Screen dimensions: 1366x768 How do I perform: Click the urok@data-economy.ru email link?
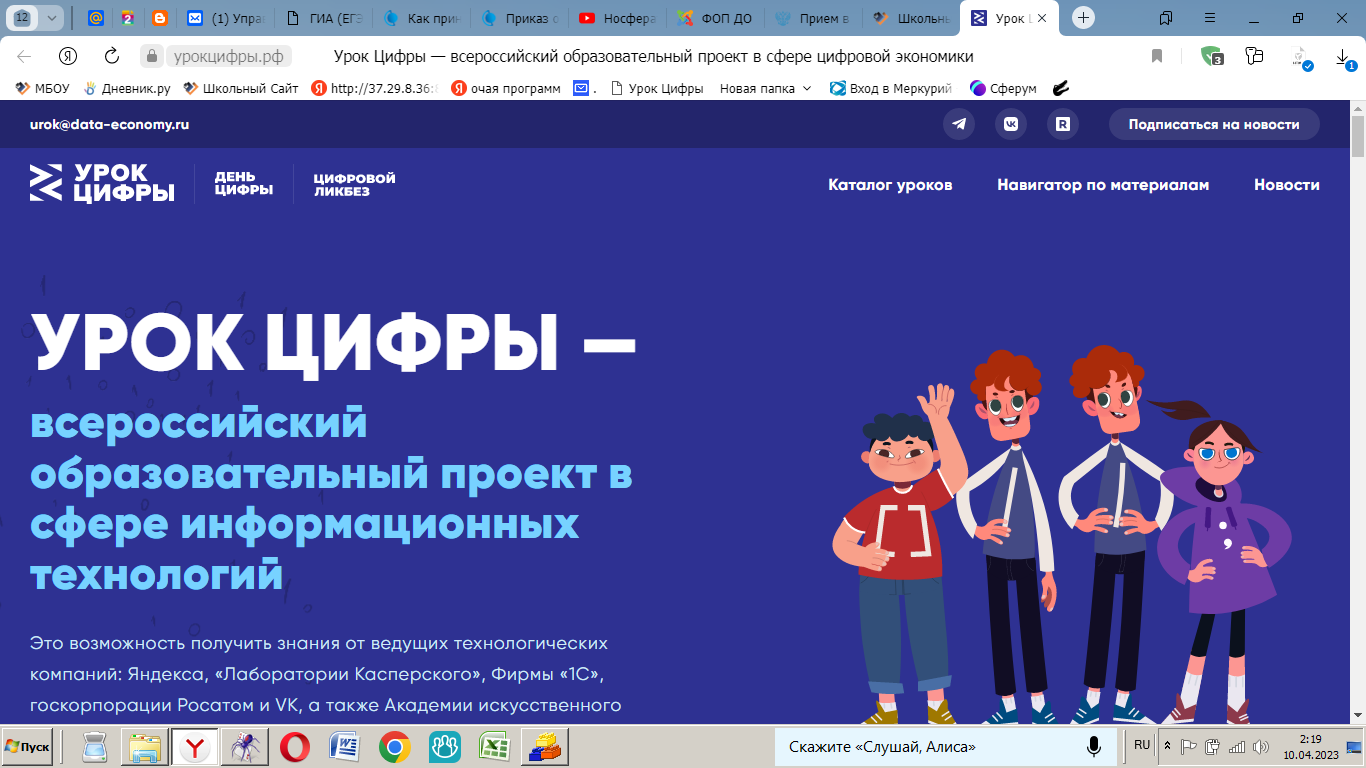tap(110, 125)
